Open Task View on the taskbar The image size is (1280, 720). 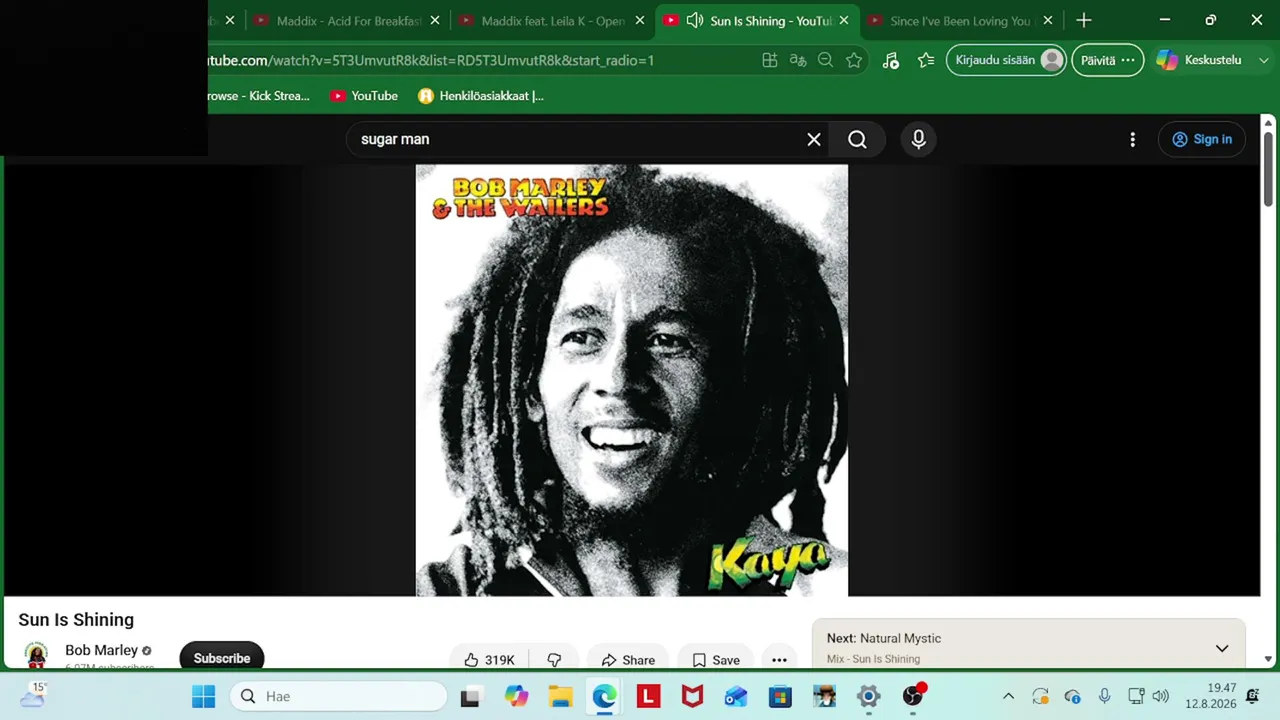470,696
